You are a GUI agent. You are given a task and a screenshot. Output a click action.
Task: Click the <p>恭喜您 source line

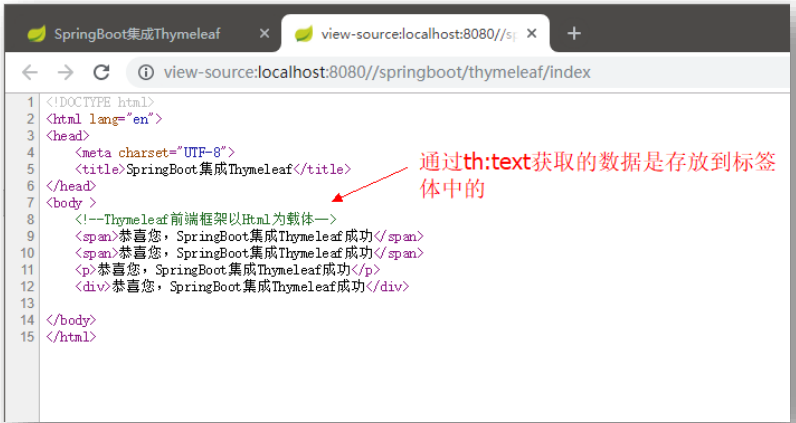pyautogui.click(x=227, y=270)
